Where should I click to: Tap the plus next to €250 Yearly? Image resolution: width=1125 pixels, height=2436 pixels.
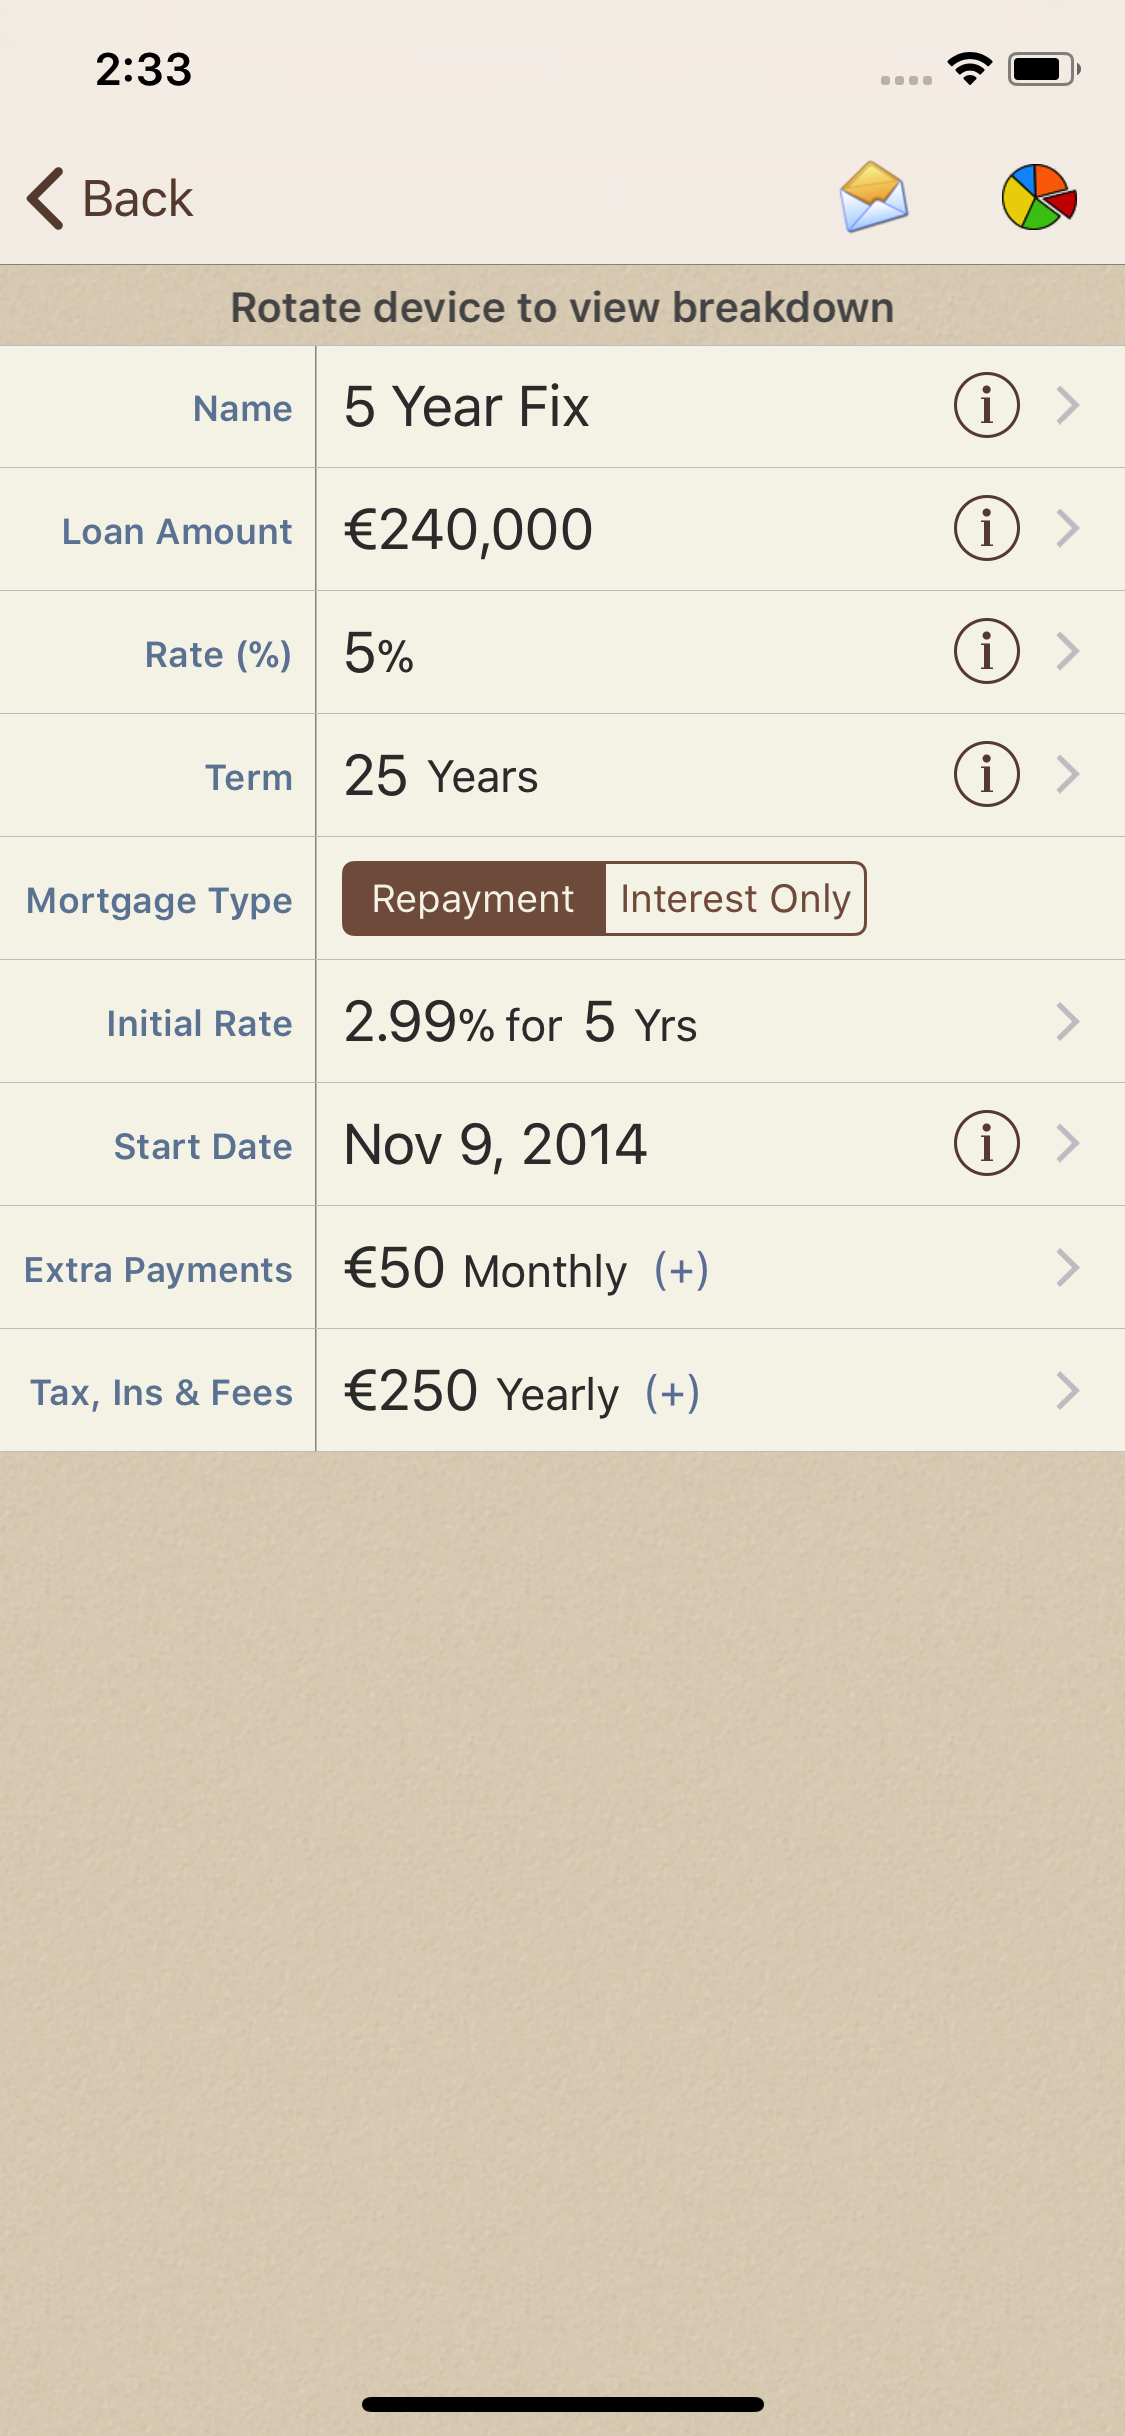[672, 1393]
